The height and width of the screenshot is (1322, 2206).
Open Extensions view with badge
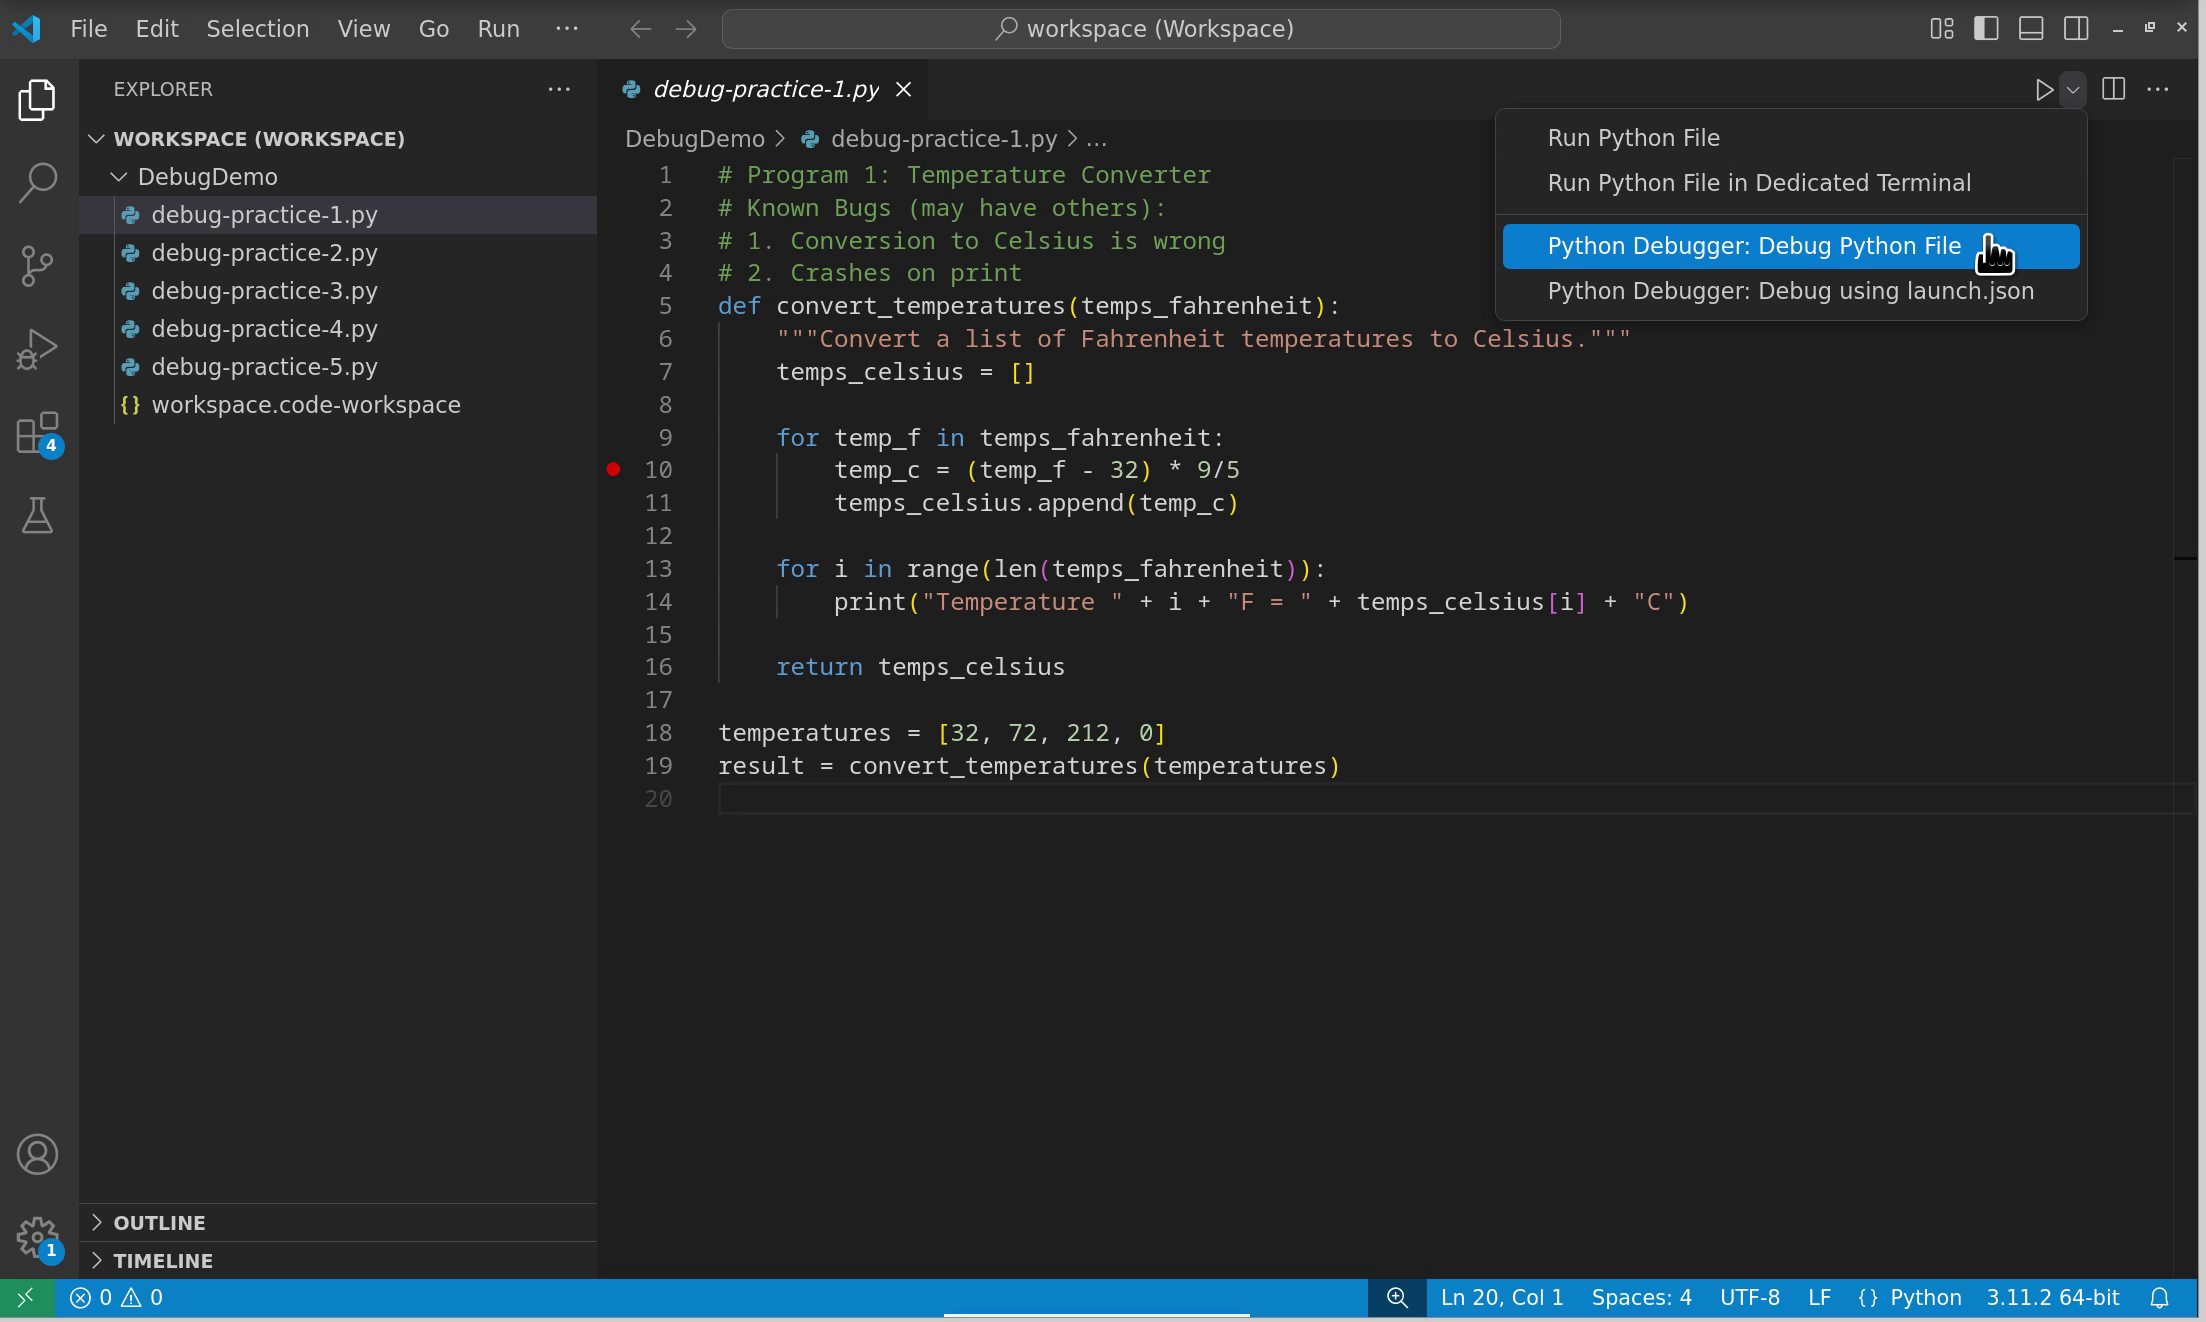(x=37, y=434)
